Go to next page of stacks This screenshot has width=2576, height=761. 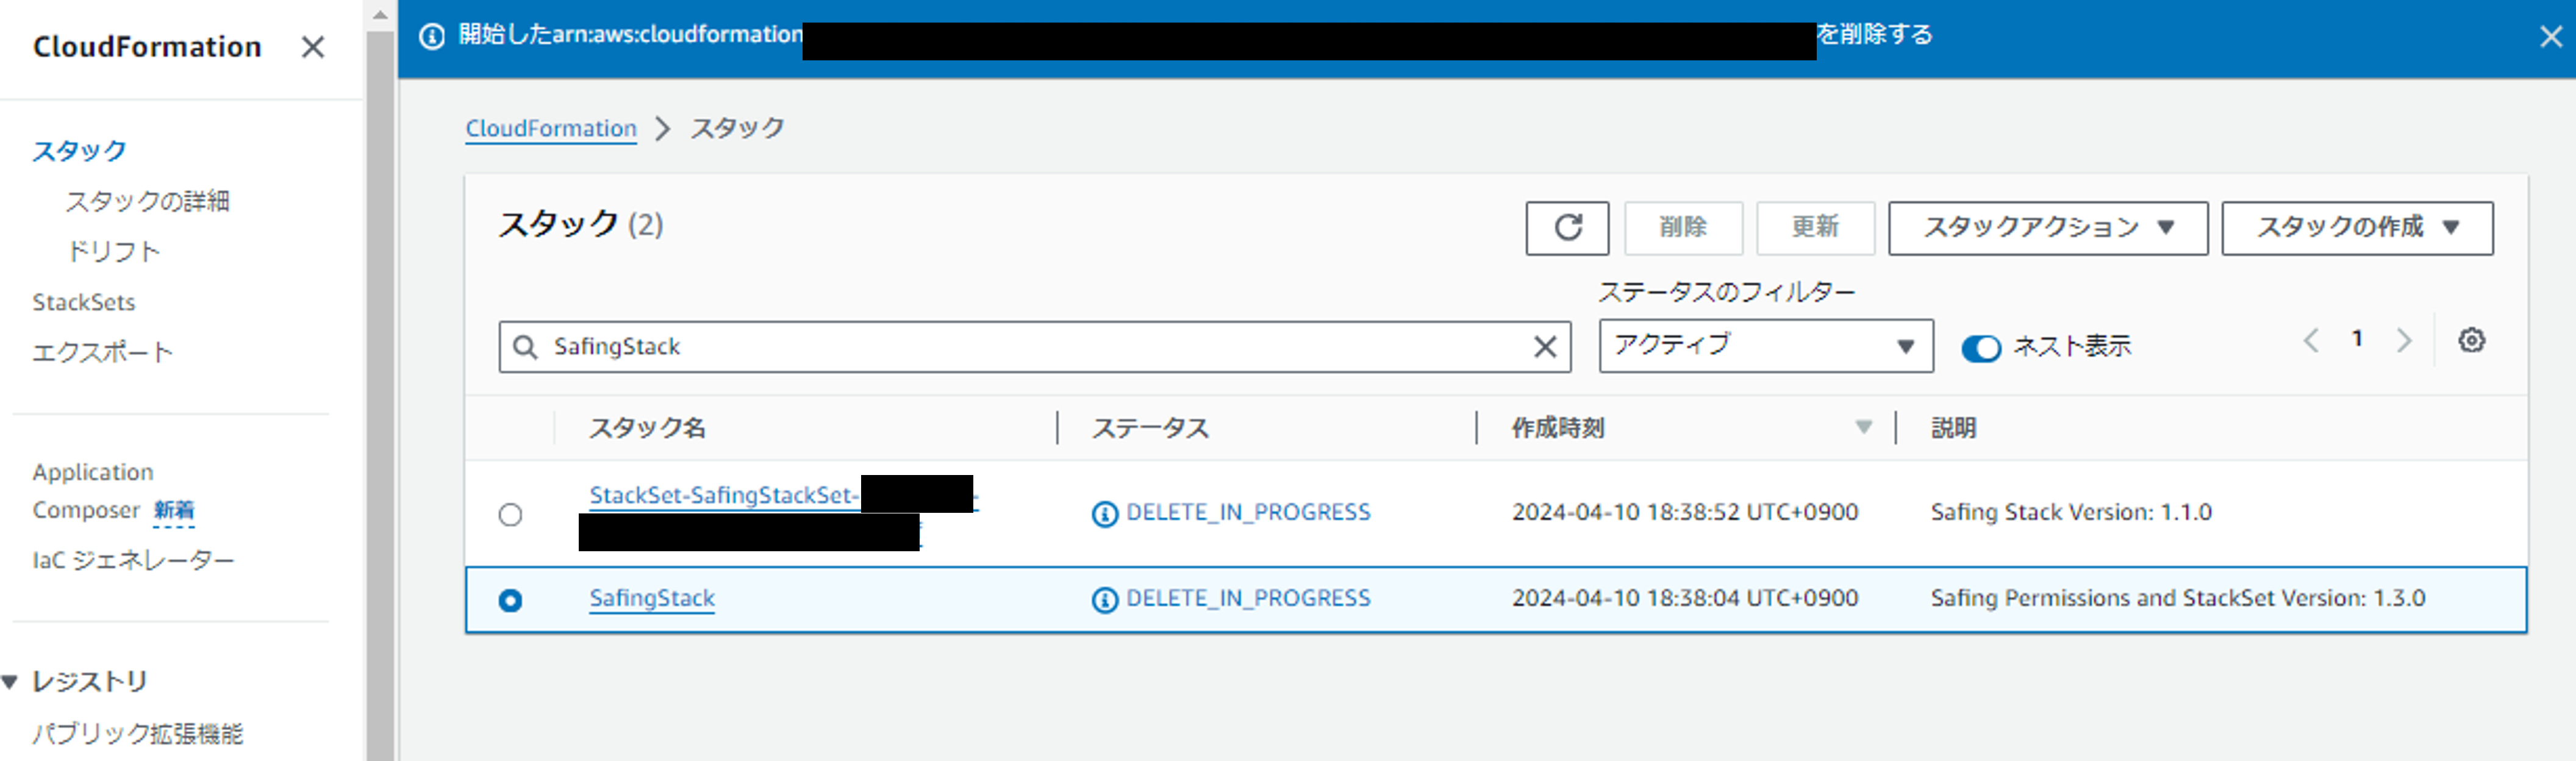[x=2404, y=341]
